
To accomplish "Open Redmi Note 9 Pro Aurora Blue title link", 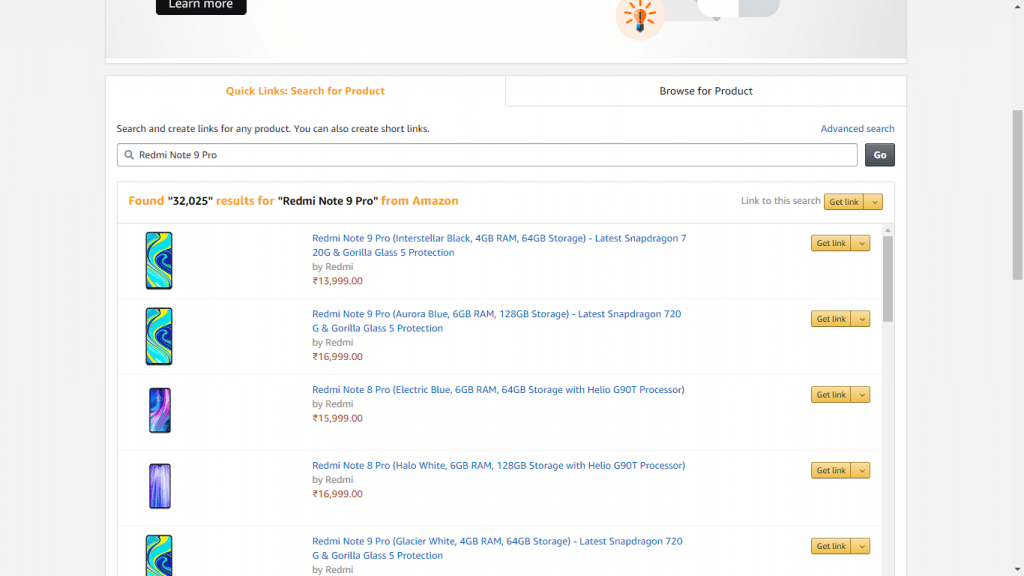I will pos(496,321).
